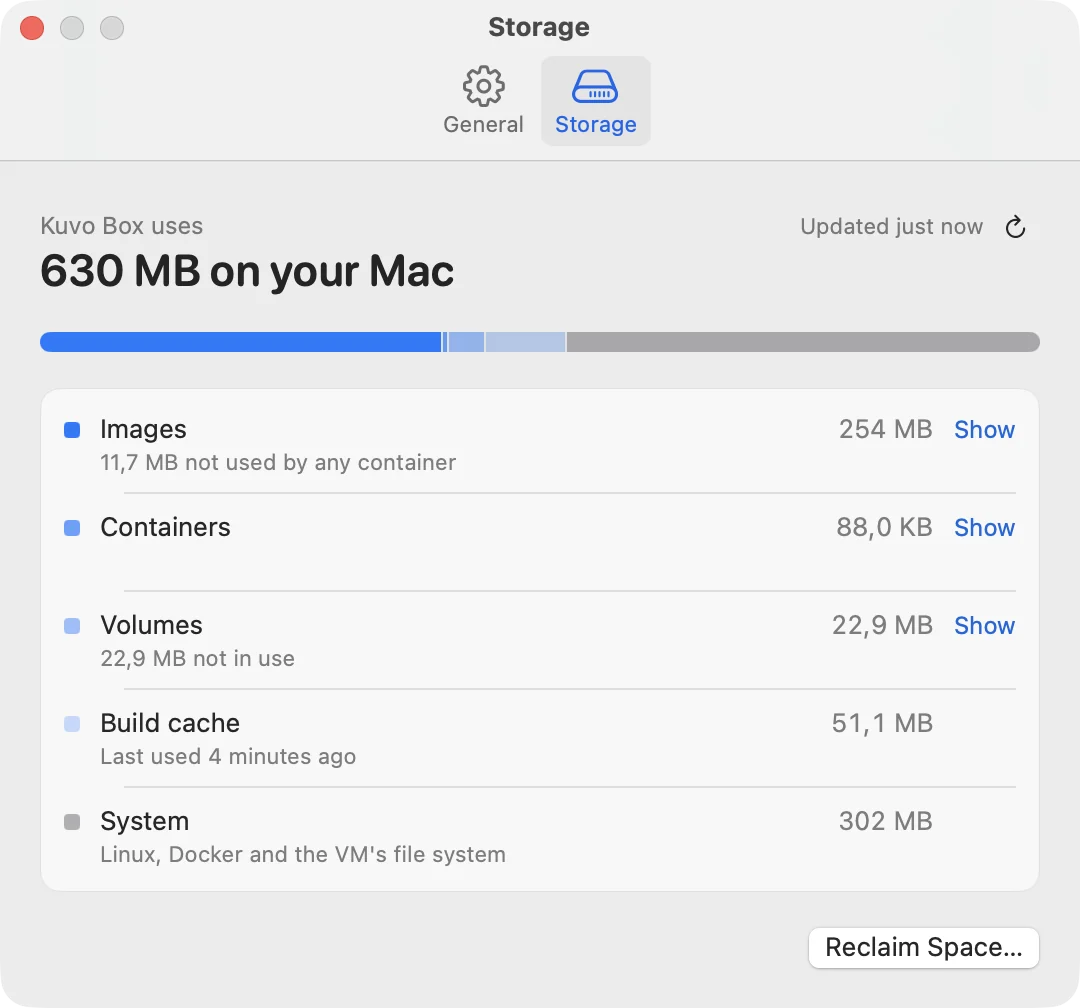Click the Volumes segment of usage bar
The image size is (1080, 1008).
tap(466, 342)
